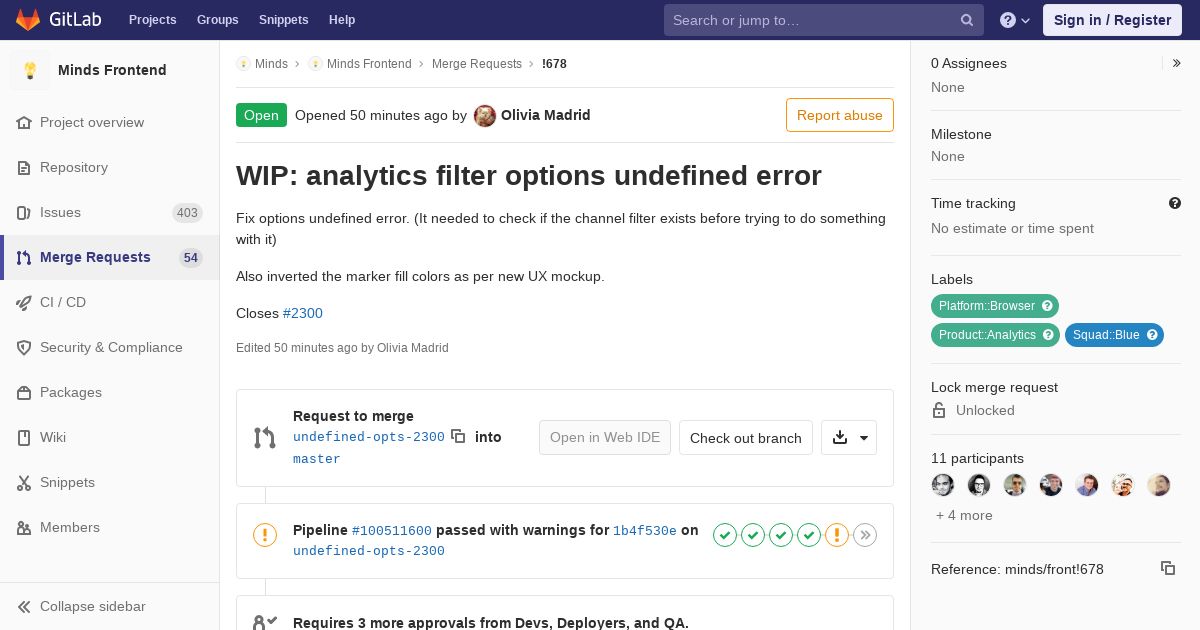This screenshot has width=1200, height=630.
Task: Expand the skipped pipeline stages icon
Action: coord(865,535)
